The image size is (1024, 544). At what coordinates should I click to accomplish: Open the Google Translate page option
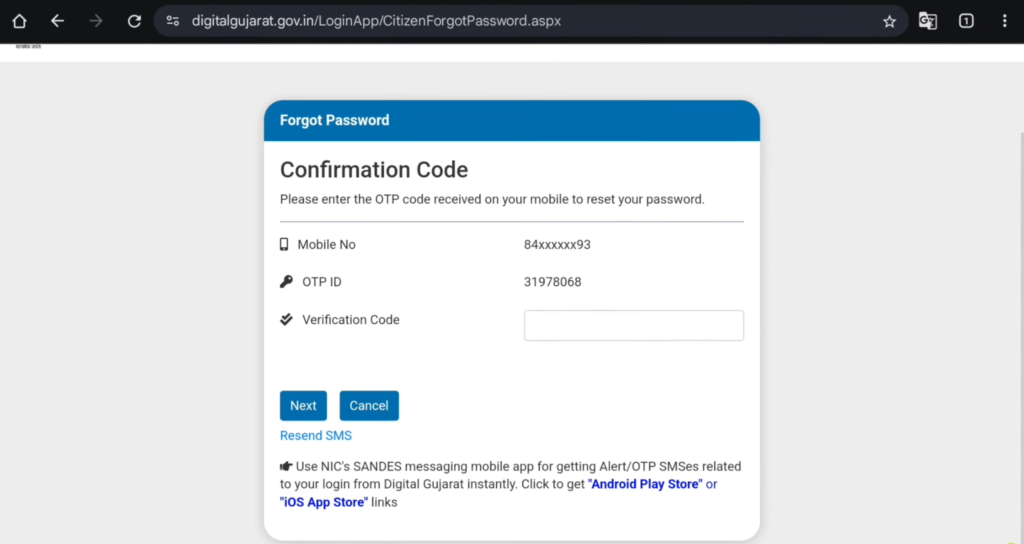[928, 21]
